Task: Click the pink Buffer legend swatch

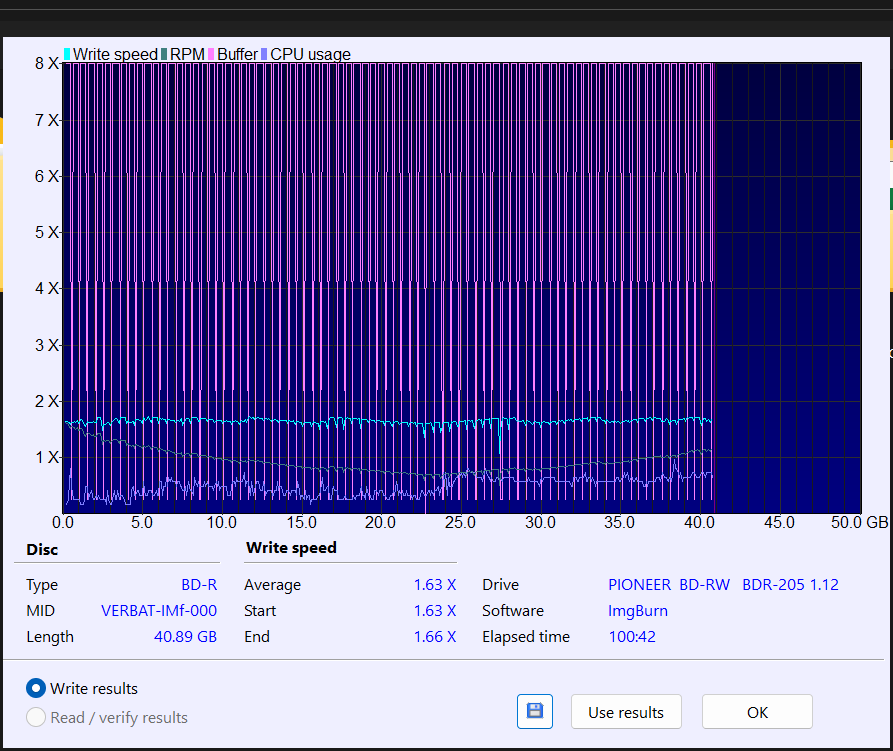Action: pyautogui.click(x=213, y=54)
